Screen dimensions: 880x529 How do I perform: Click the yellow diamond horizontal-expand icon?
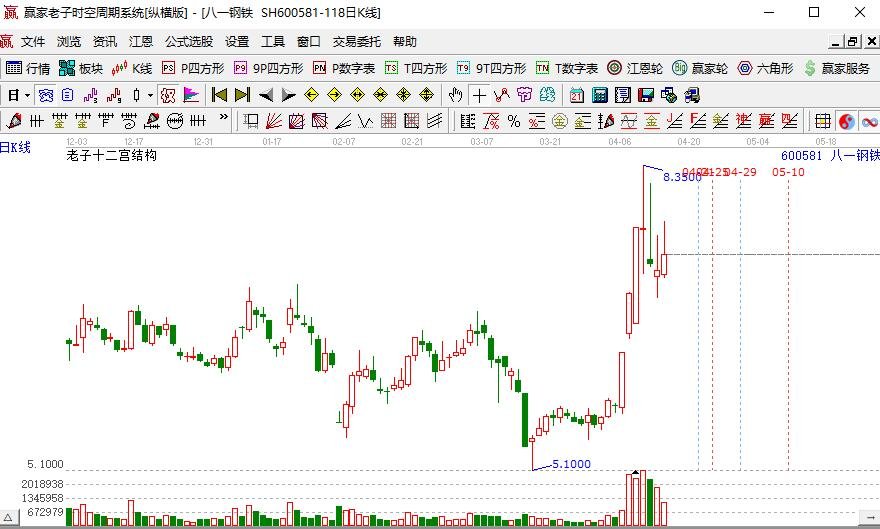(x=358, y=95)
